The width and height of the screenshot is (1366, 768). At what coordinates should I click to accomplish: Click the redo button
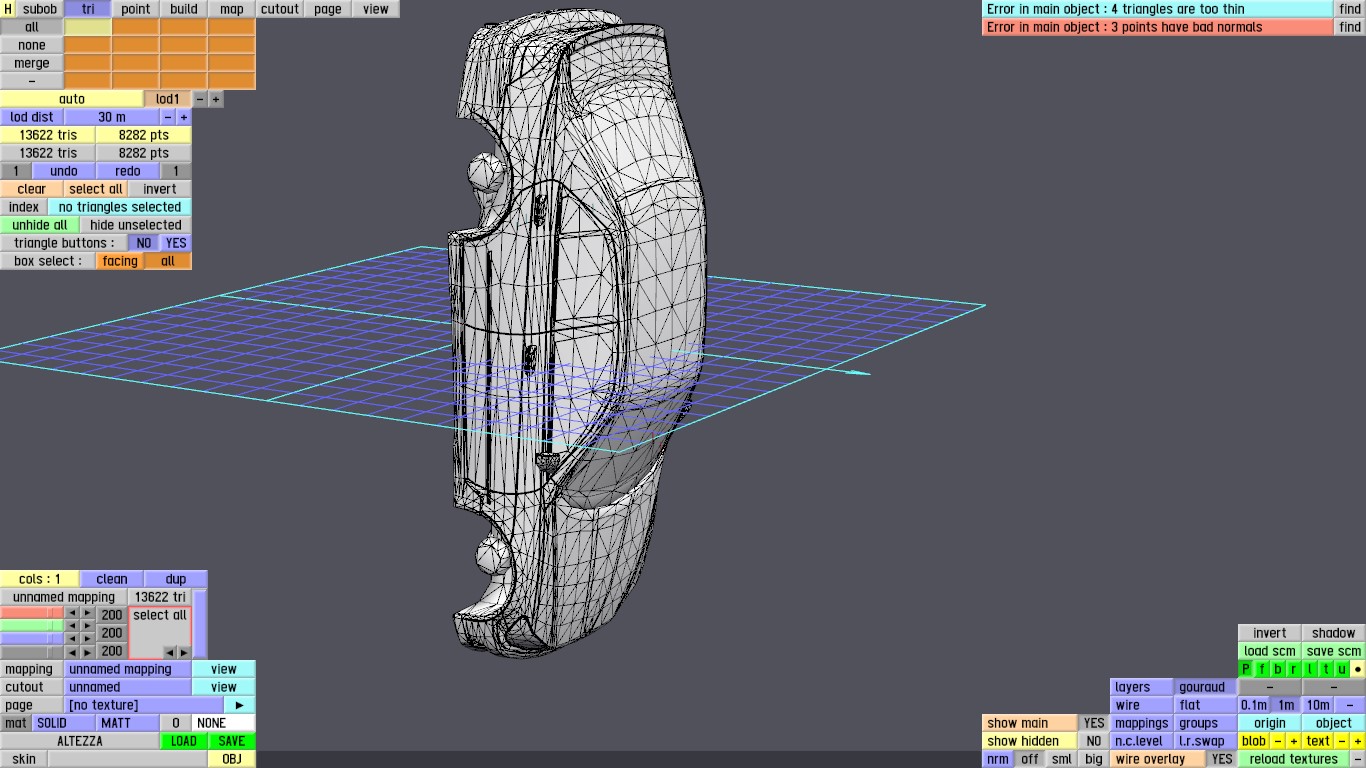pyautogui.click(x=128, y=171)
